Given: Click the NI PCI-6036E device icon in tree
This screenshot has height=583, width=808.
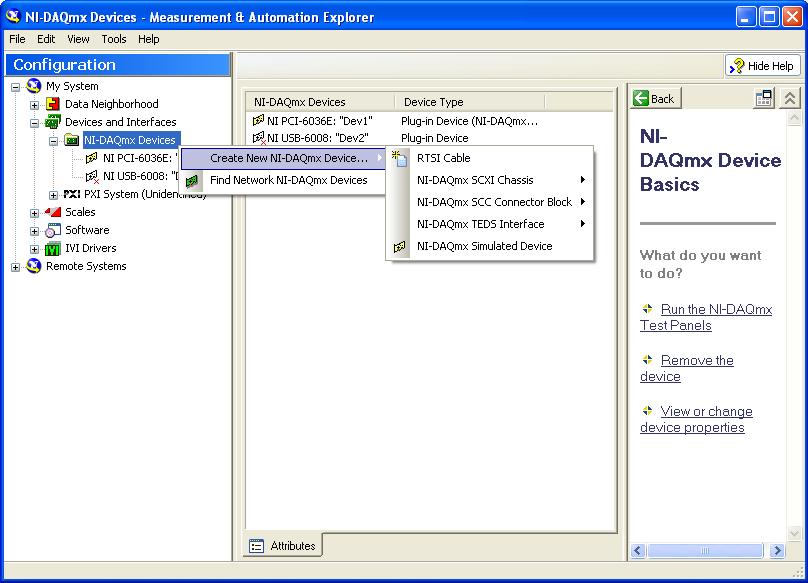Looking at the screenshot, I should pyautogui.click(x=91, y=158).
